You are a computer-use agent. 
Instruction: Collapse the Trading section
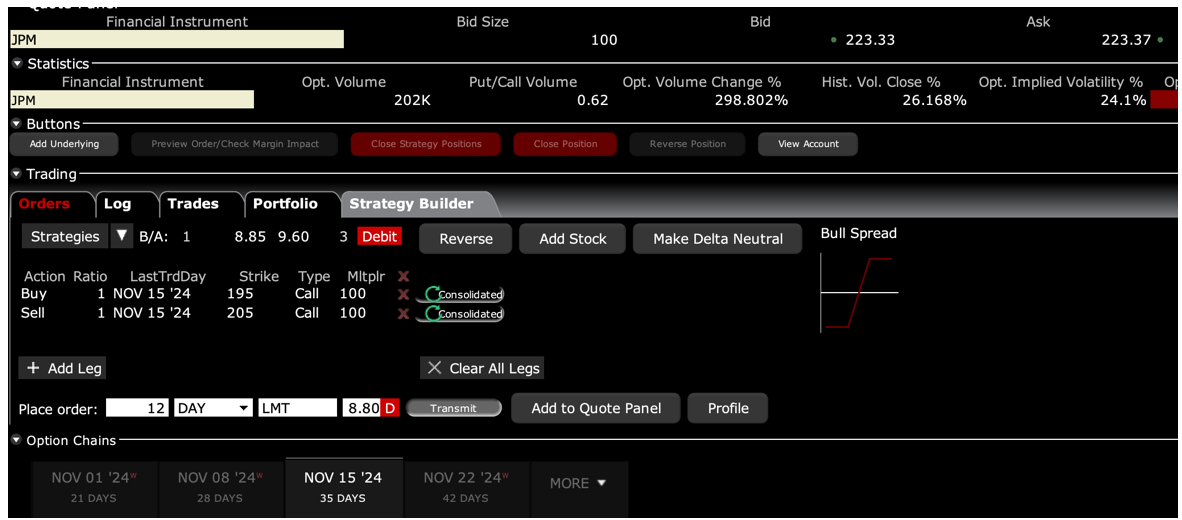[x=17, y=174]
